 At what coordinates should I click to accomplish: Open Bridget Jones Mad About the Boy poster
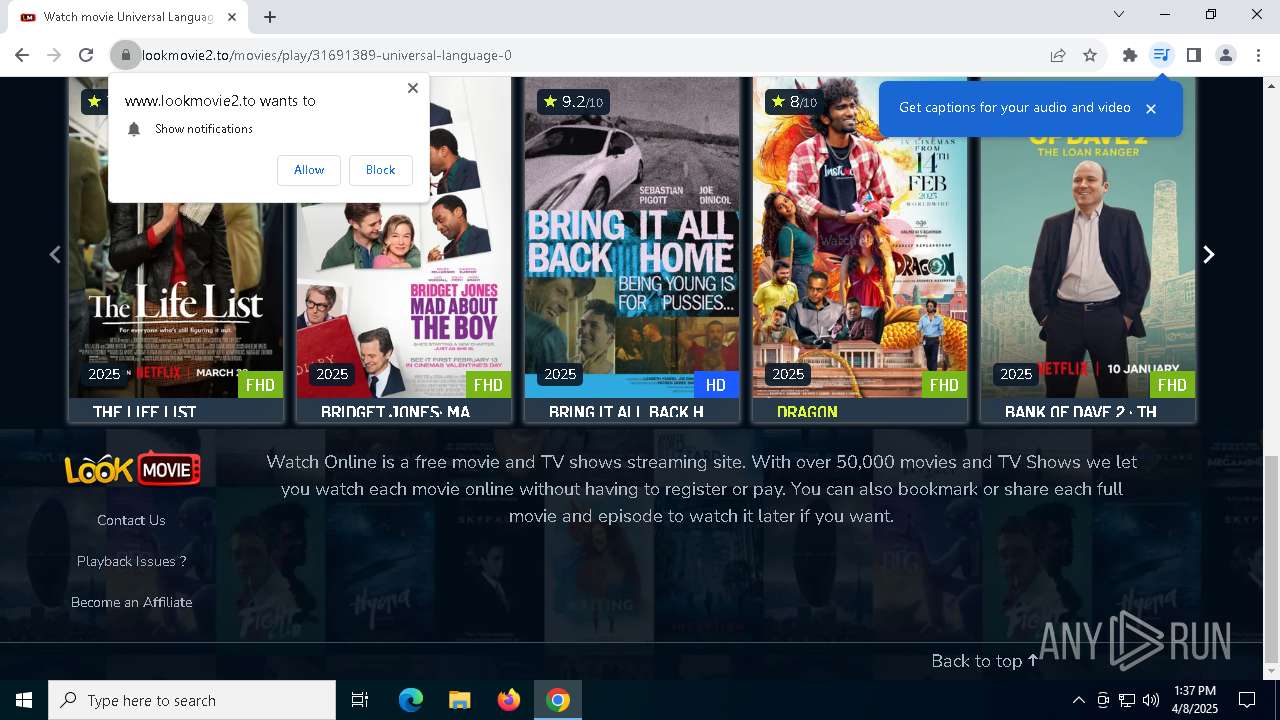(x=404, y=238)
